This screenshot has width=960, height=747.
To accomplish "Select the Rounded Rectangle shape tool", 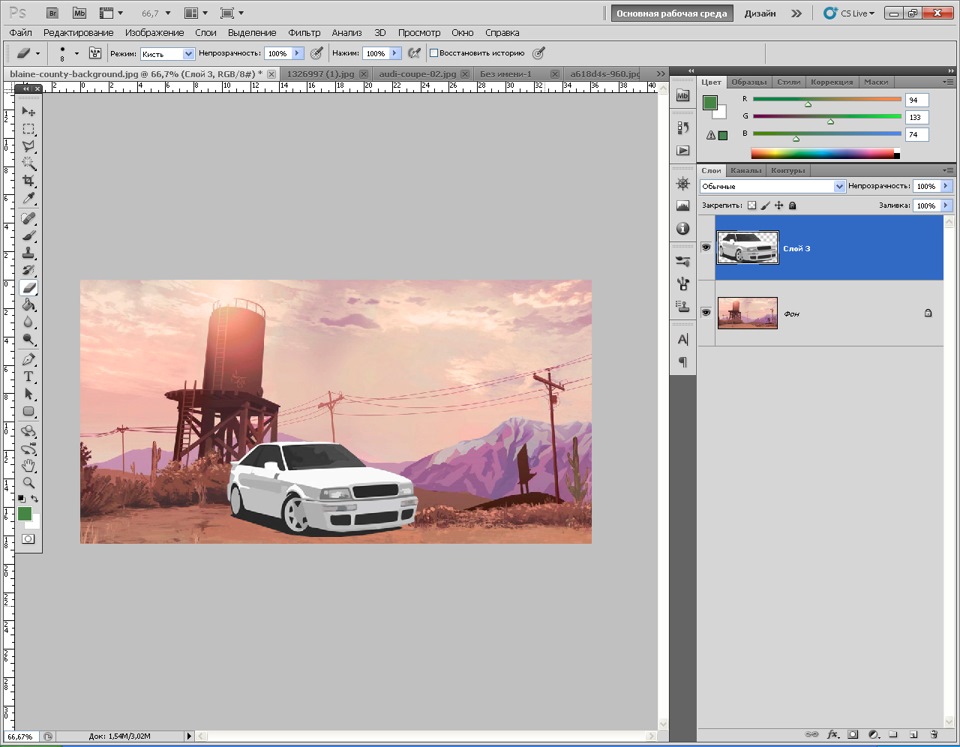I will pos(28,411).
